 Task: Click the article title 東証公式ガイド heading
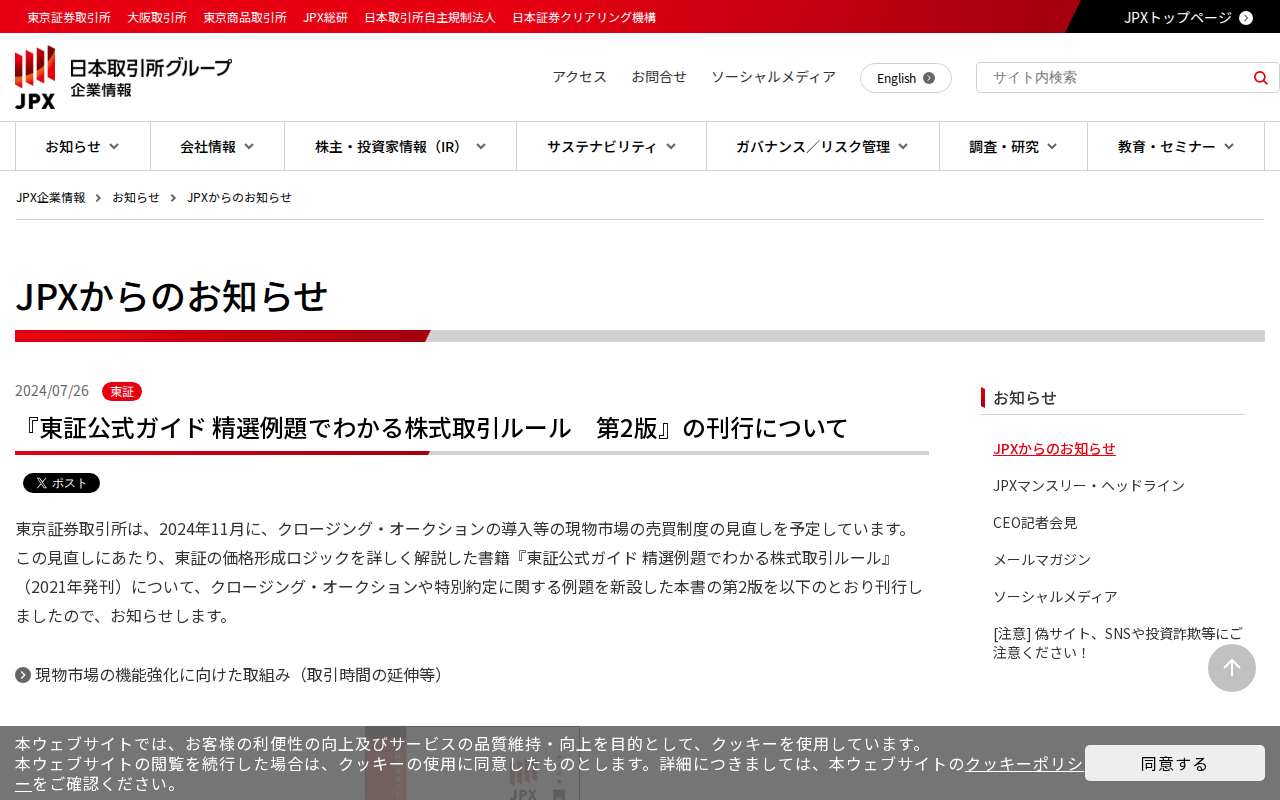pyautogui.click(x=432, y=428)
